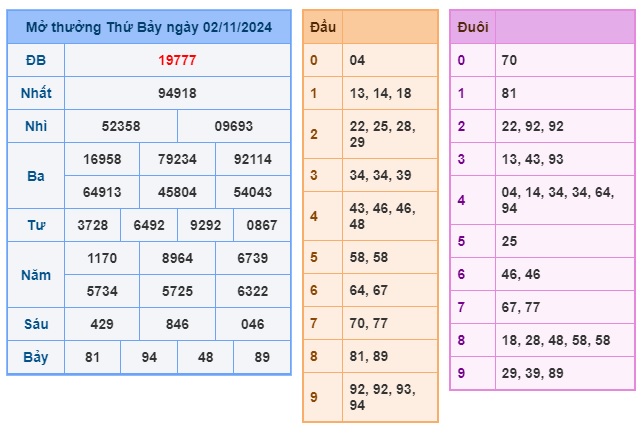Click the Ba prize number 54043
643x435 pixels.
252,190
